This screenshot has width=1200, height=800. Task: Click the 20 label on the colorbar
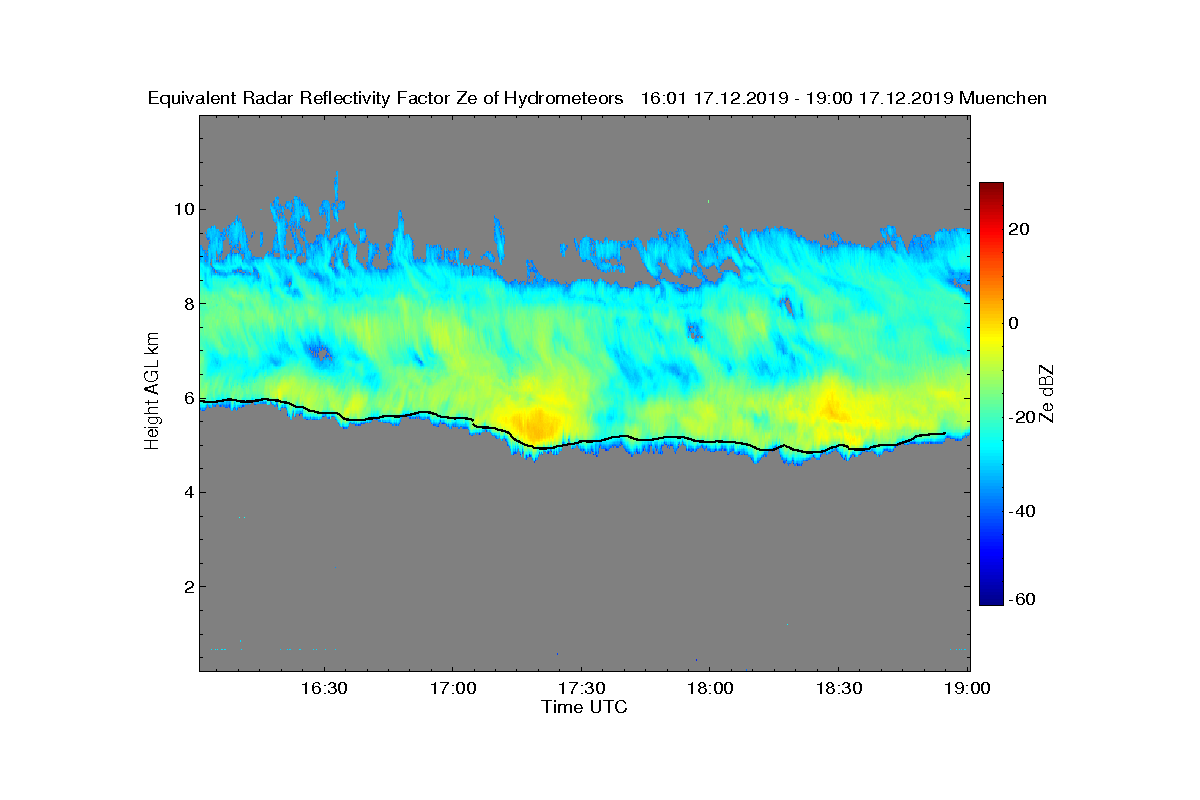[x=1019, y=229]
